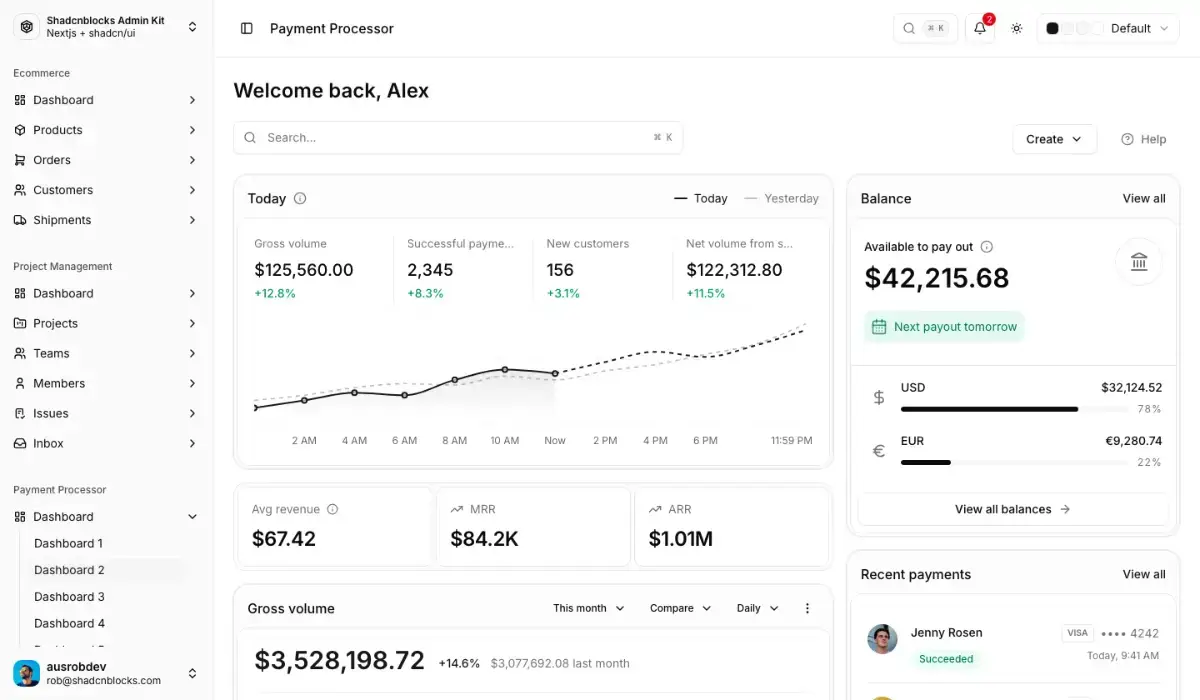Image resolution: width=1200 pixels, height=700 pixels.
Task: Expand the Products menu chevron
Action: coord(192,130)
